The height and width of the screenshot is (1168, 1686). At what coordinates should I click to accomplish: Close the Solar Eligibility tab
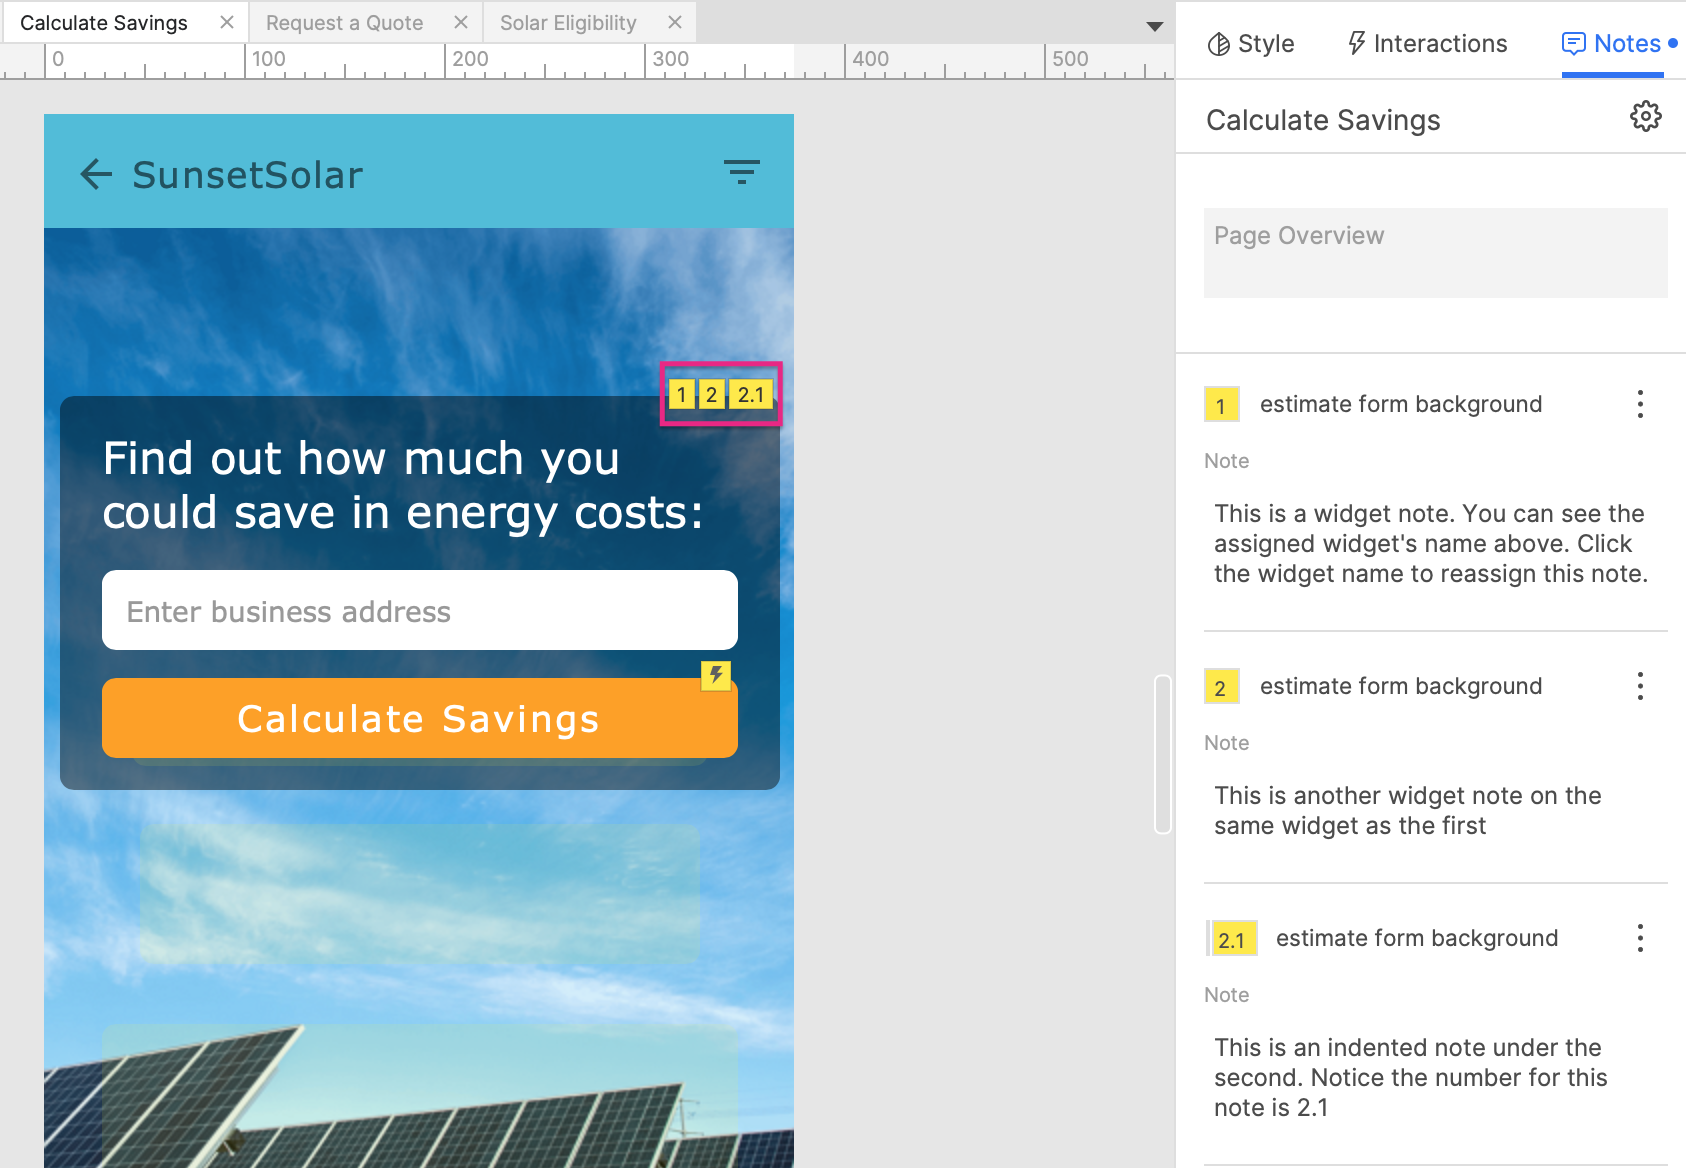point(675,22)
